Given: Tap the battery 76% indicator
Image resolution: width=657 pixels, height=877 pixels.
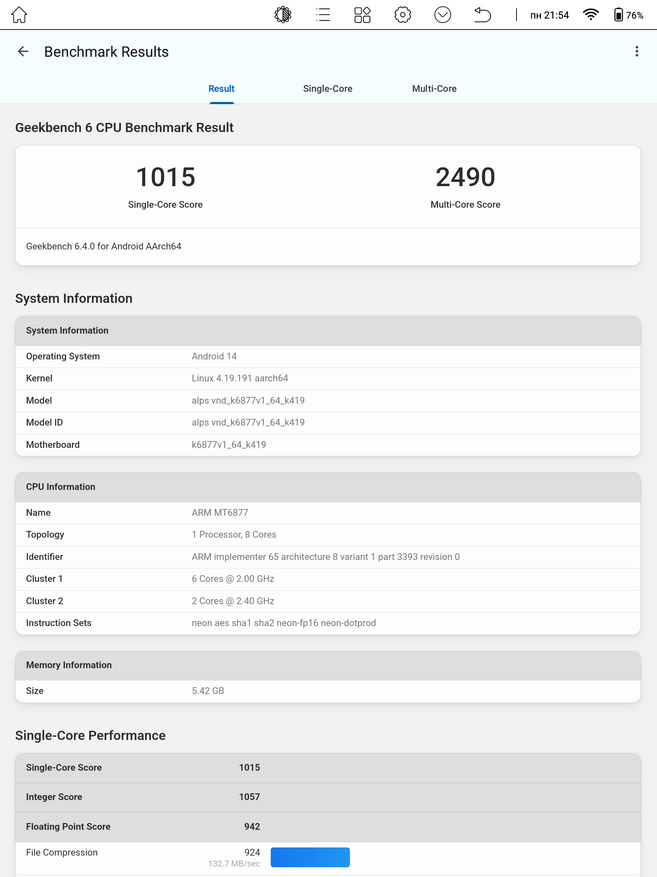Looking at the screenshot, I should click(x=628, y=15).
